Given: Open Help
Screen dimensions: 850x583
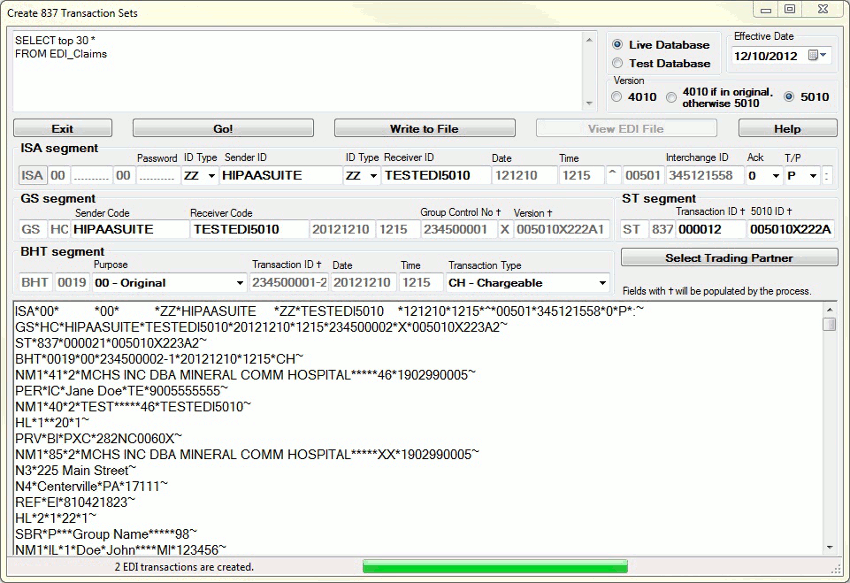Looking at the screenshot, I should (x=786, y=128).
